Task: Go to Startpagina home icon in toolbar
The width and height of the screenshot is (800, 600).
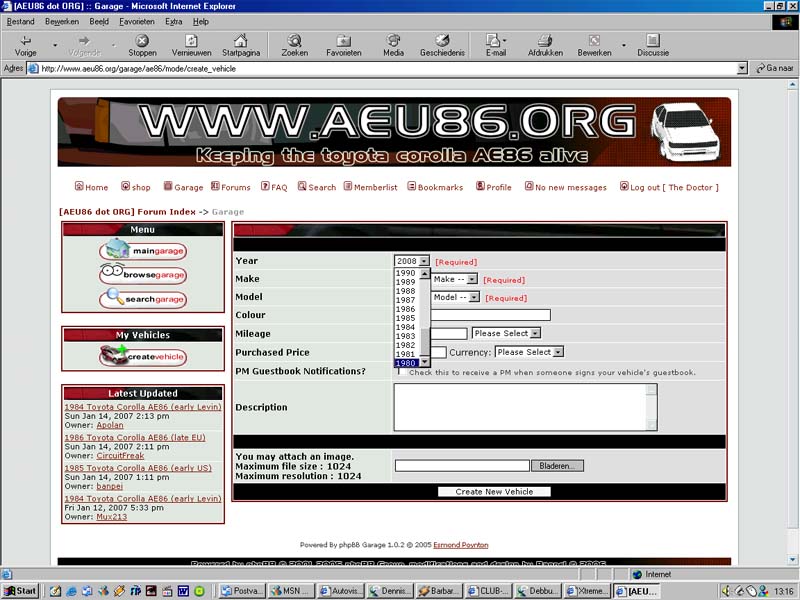Action: pos(240,41)
